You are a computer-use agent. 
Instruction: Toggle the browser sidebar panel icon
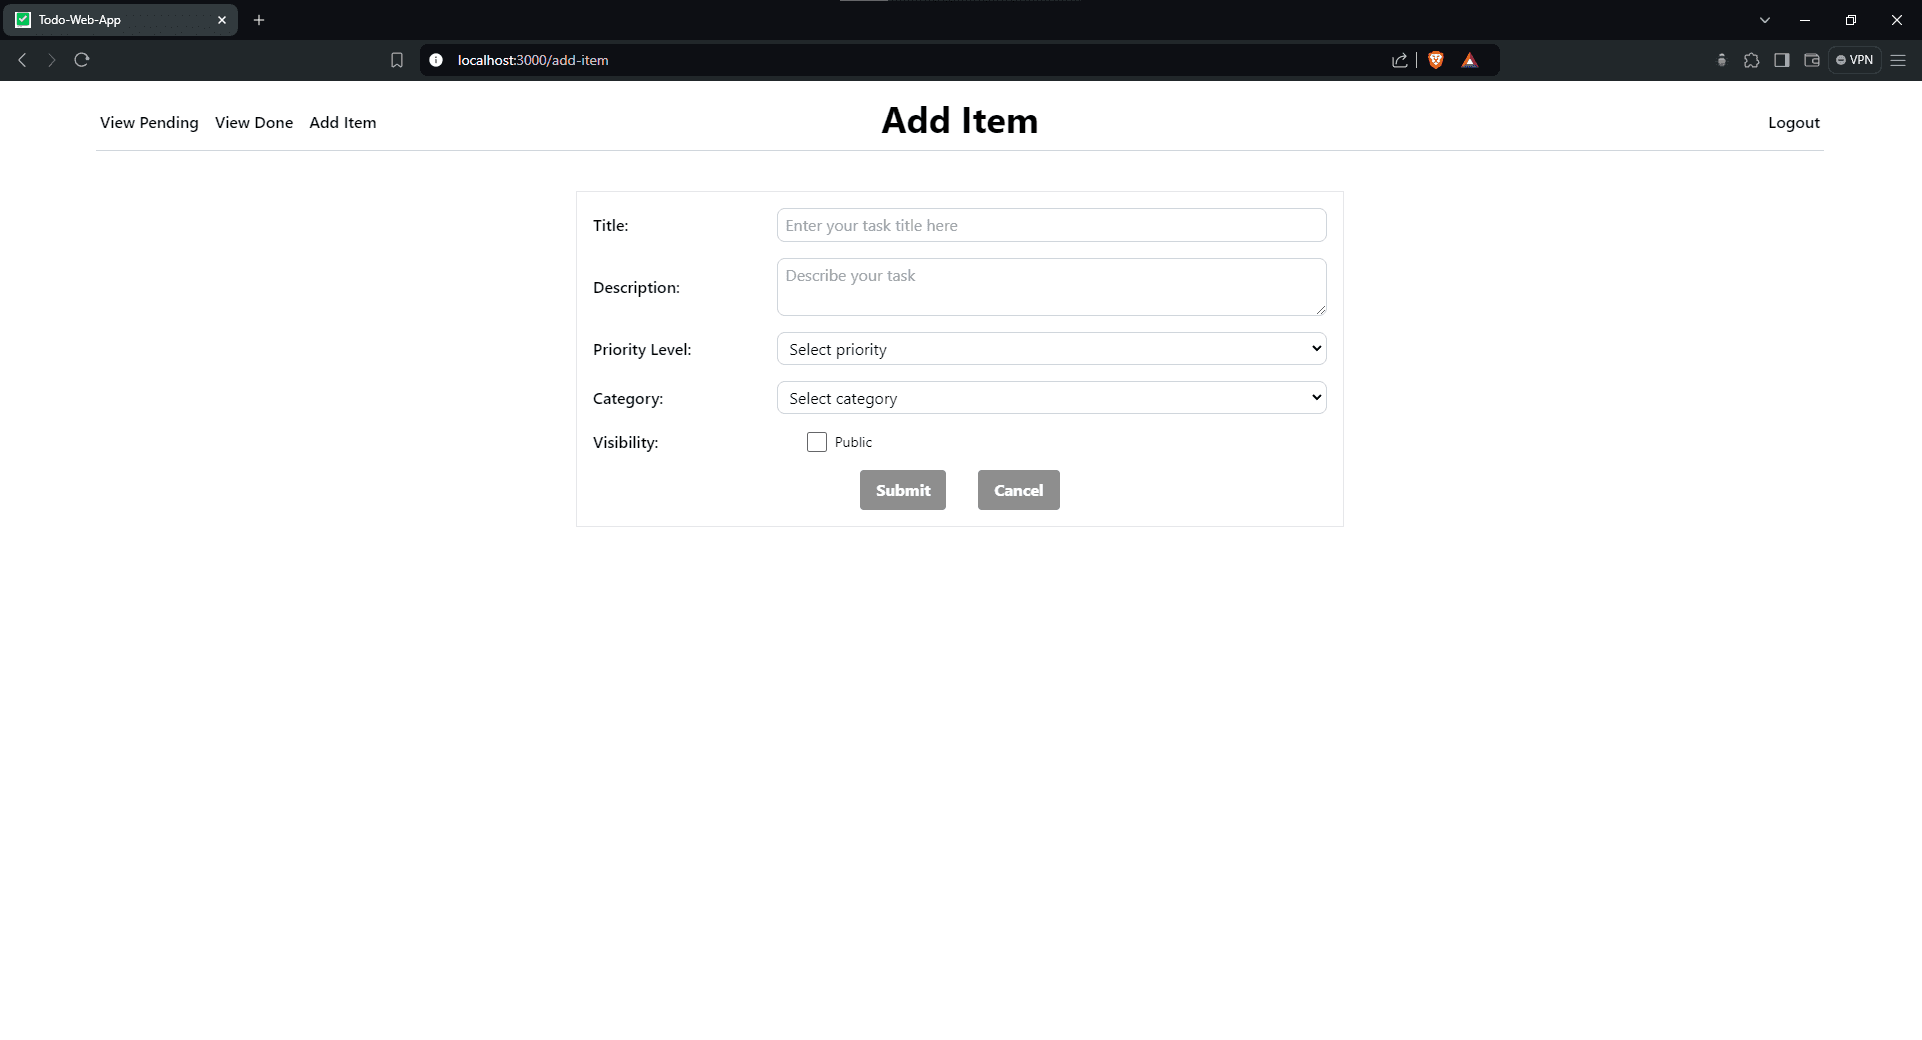1781,60
